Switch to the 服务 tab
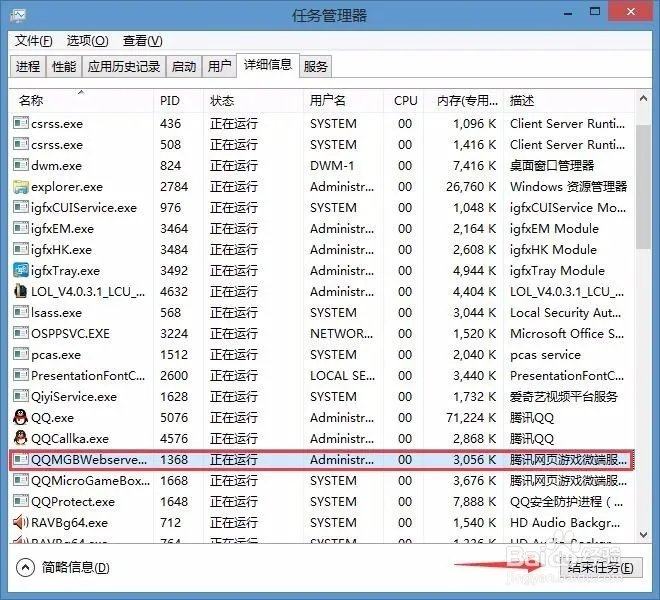 (x=315, y=67)
